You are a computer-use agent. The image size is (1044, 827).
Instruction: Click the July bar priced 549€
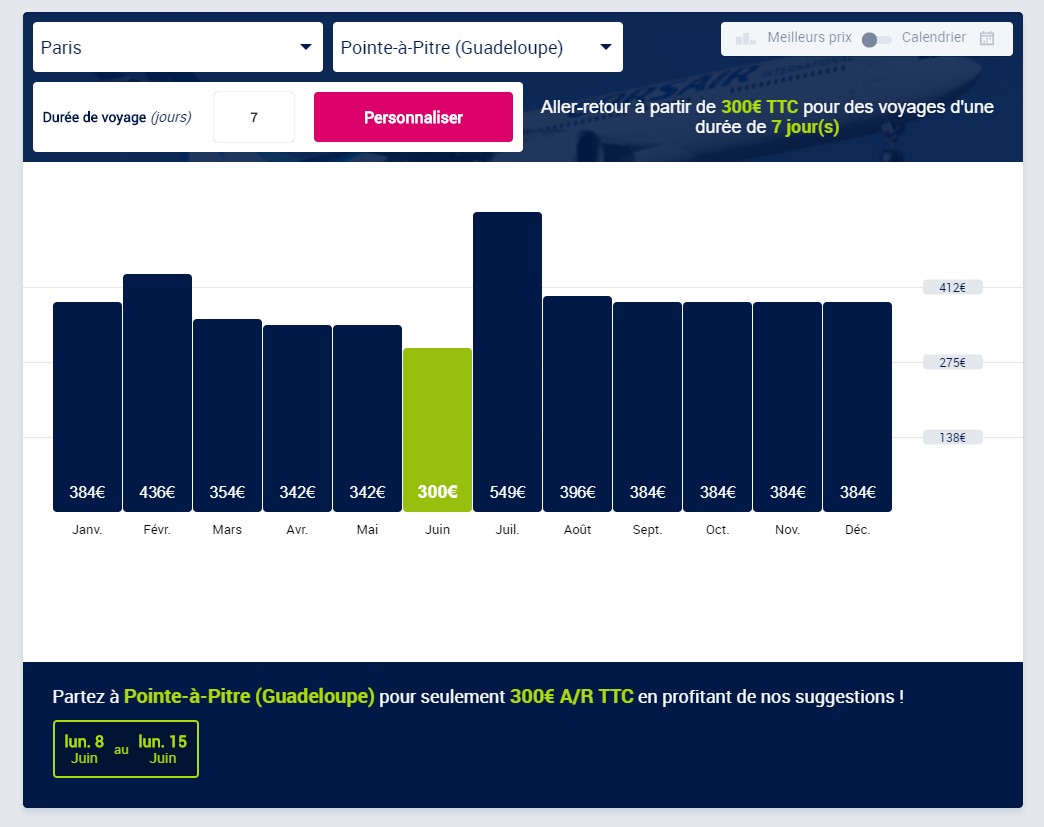click(507, 362)
